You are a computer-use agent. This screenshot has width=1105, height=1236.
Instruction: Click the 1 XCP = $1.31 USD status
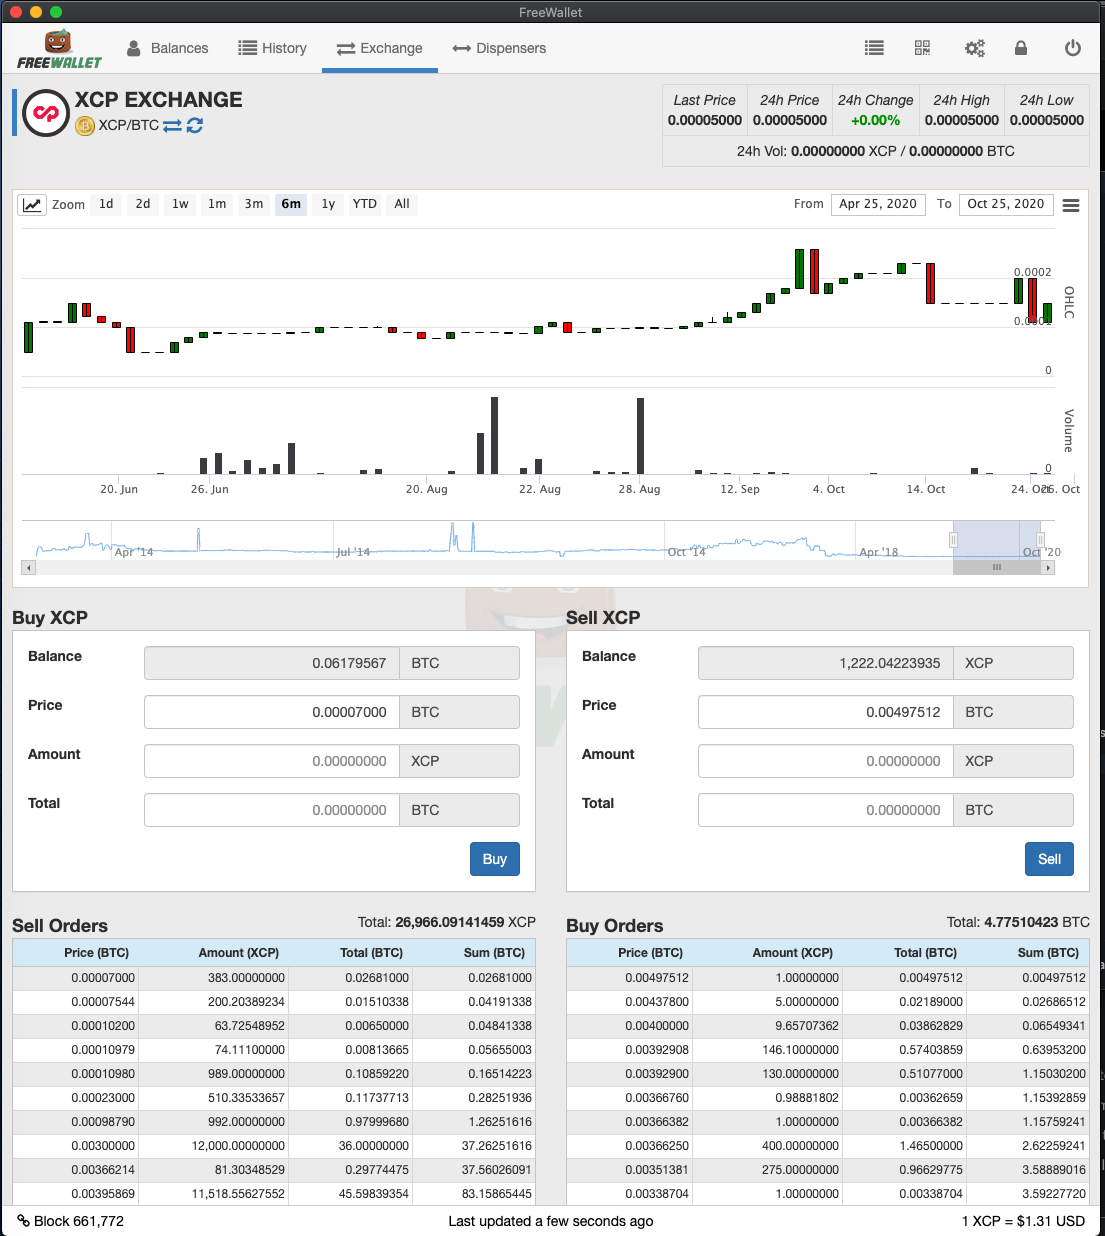[x=1023, y=1221]
